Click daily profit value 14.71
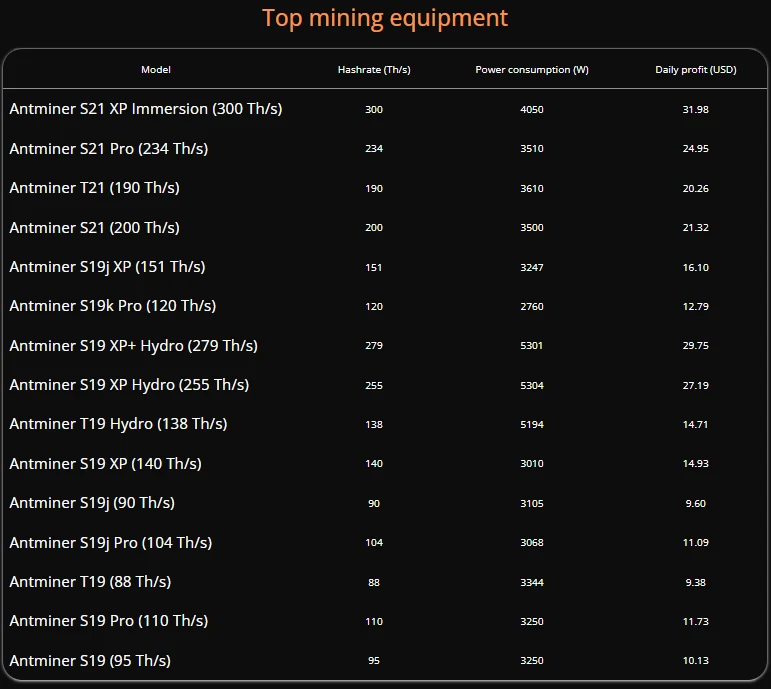Screen dimensions: 771x689 click(695, 424)
